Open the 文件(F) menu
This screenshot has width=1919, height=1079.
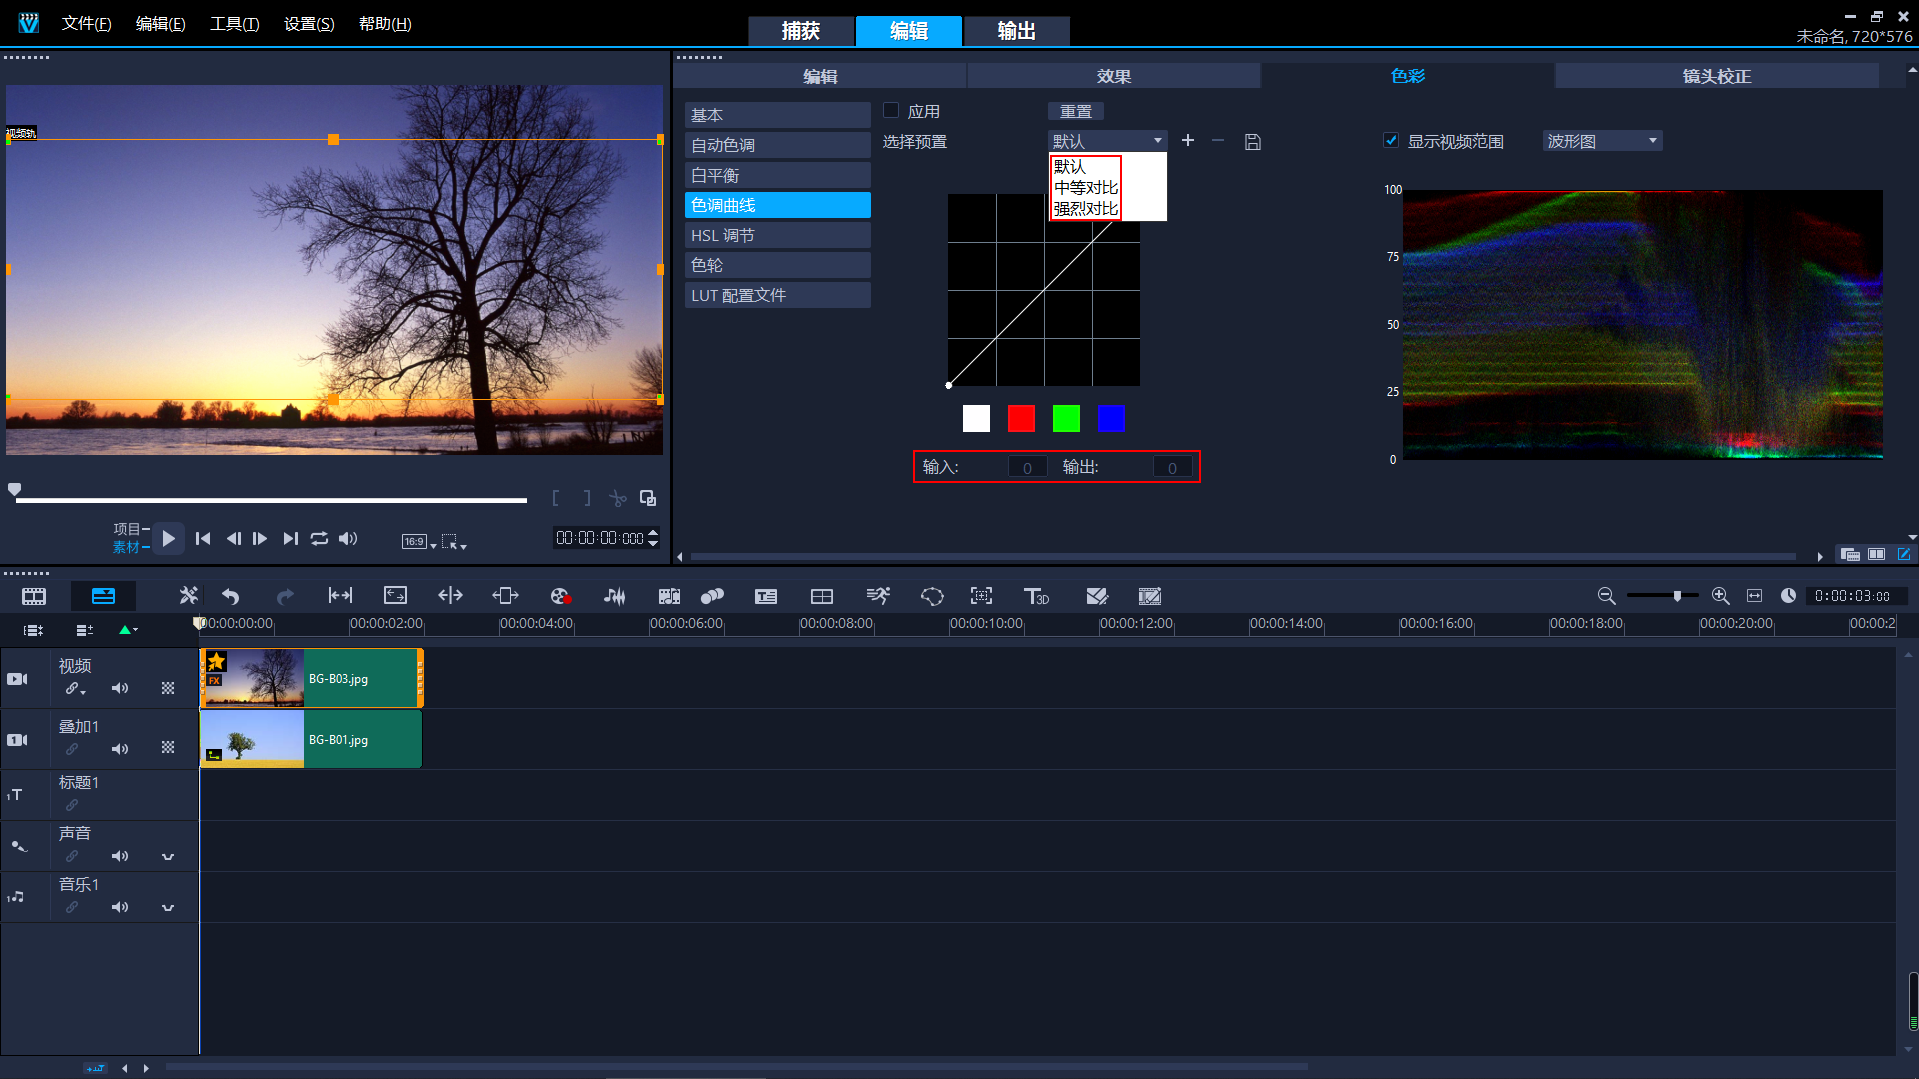(86, 23)
